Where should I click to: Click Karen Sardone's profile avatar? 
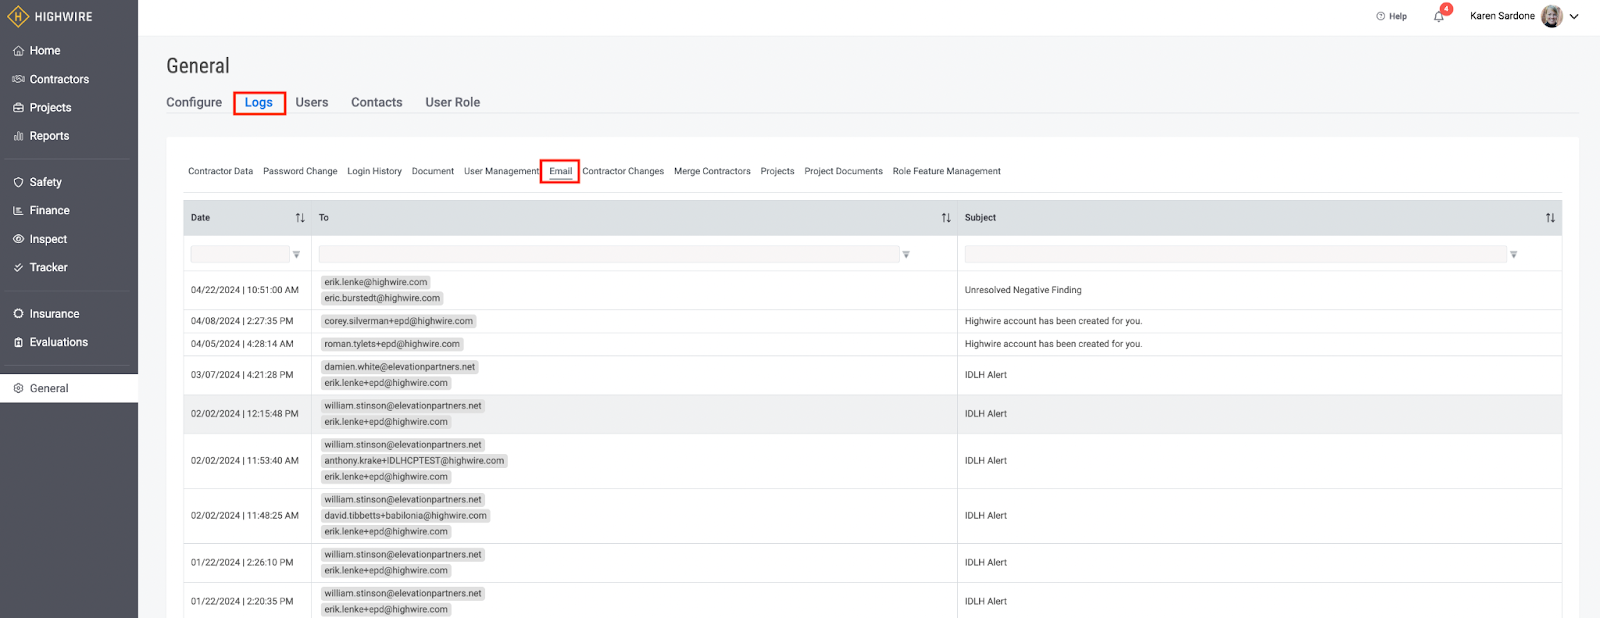(x=1552, y=16)
